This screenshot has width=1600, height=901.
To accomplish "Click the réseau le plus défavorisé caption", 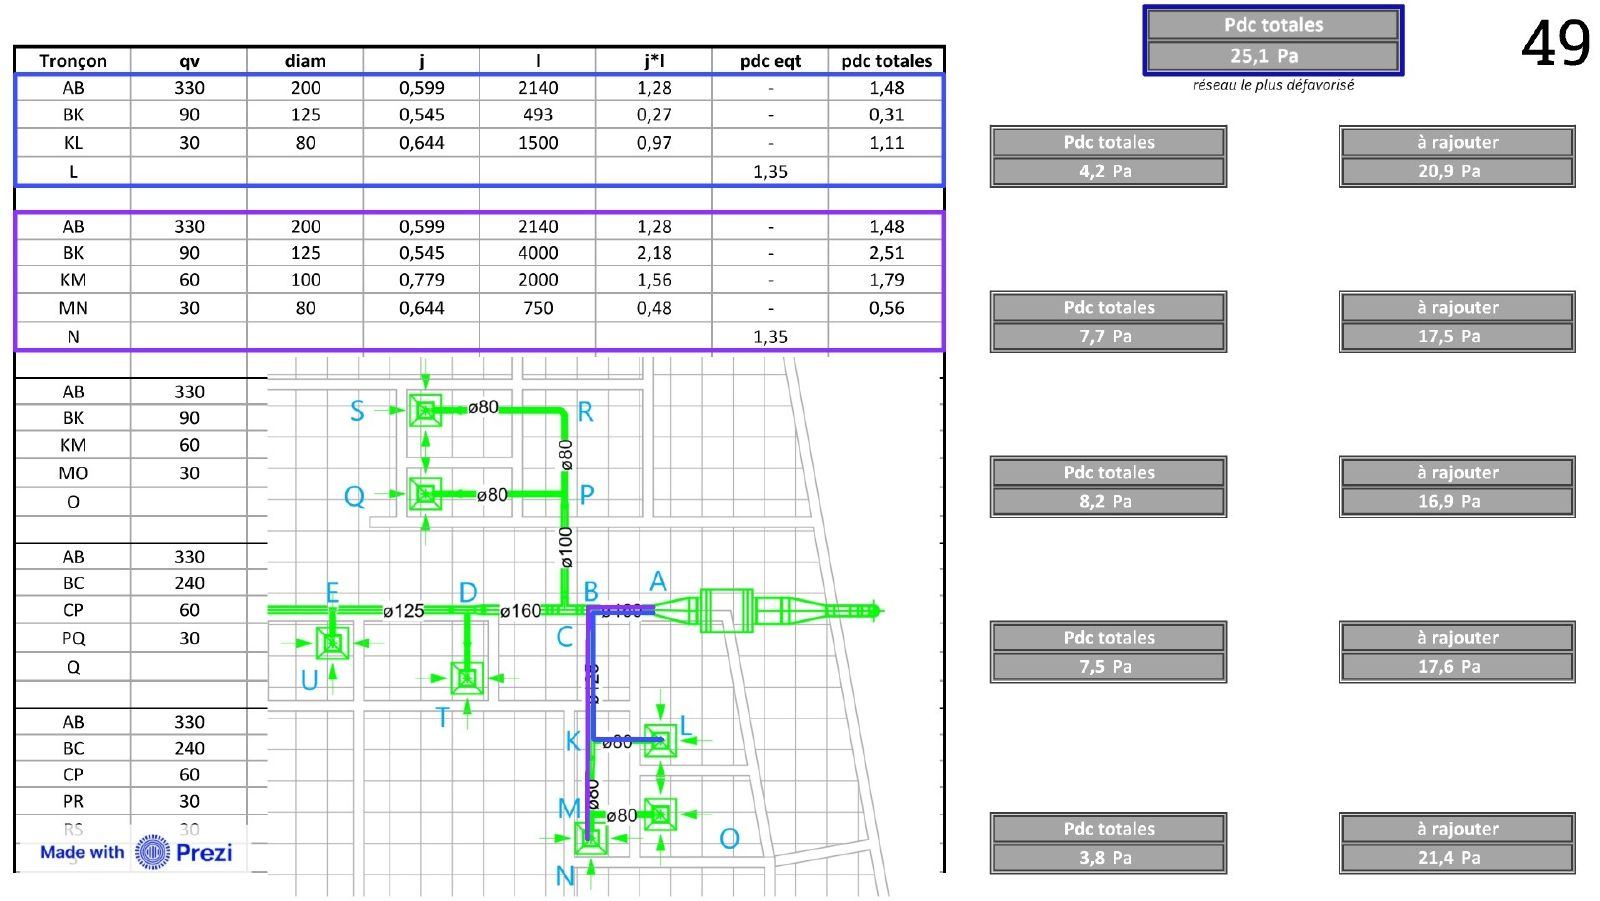I will pyautogui.click(x=1273, y=85).
